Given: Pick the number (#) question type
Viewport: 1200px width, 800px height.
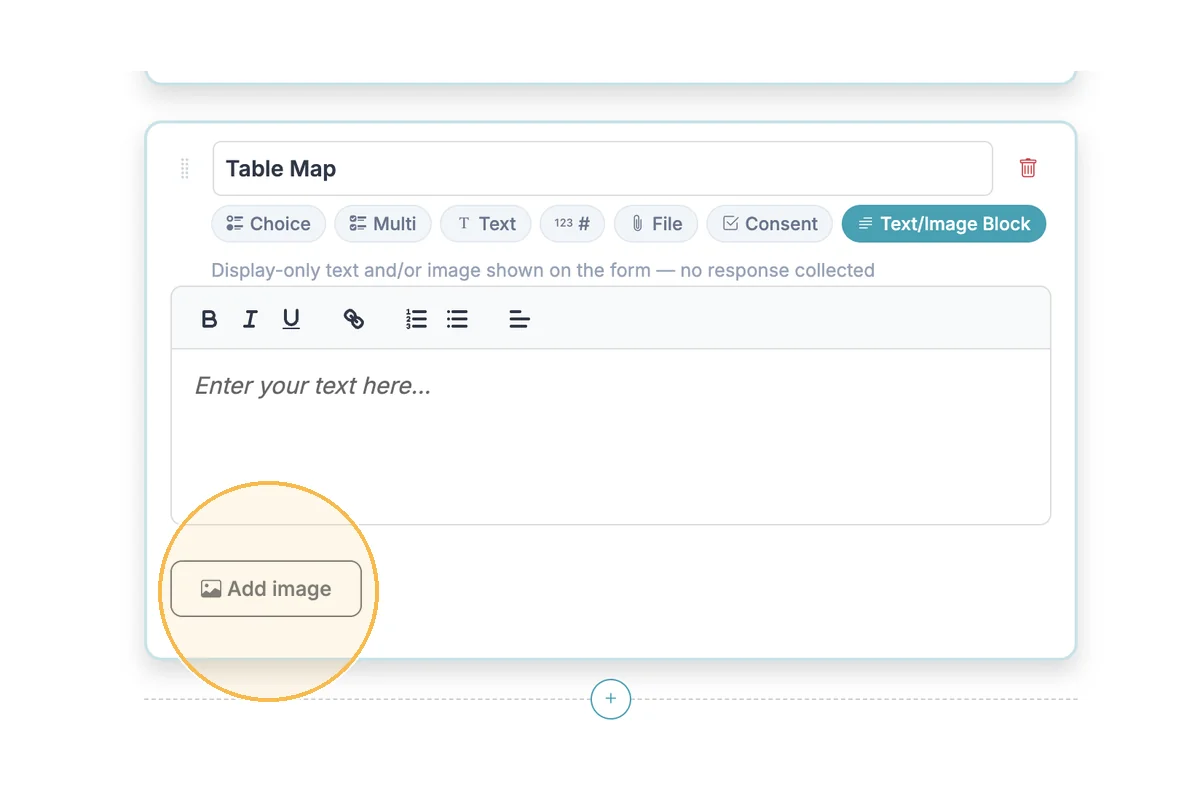Looking at the screenshot, I should click(x=572, y=224).
